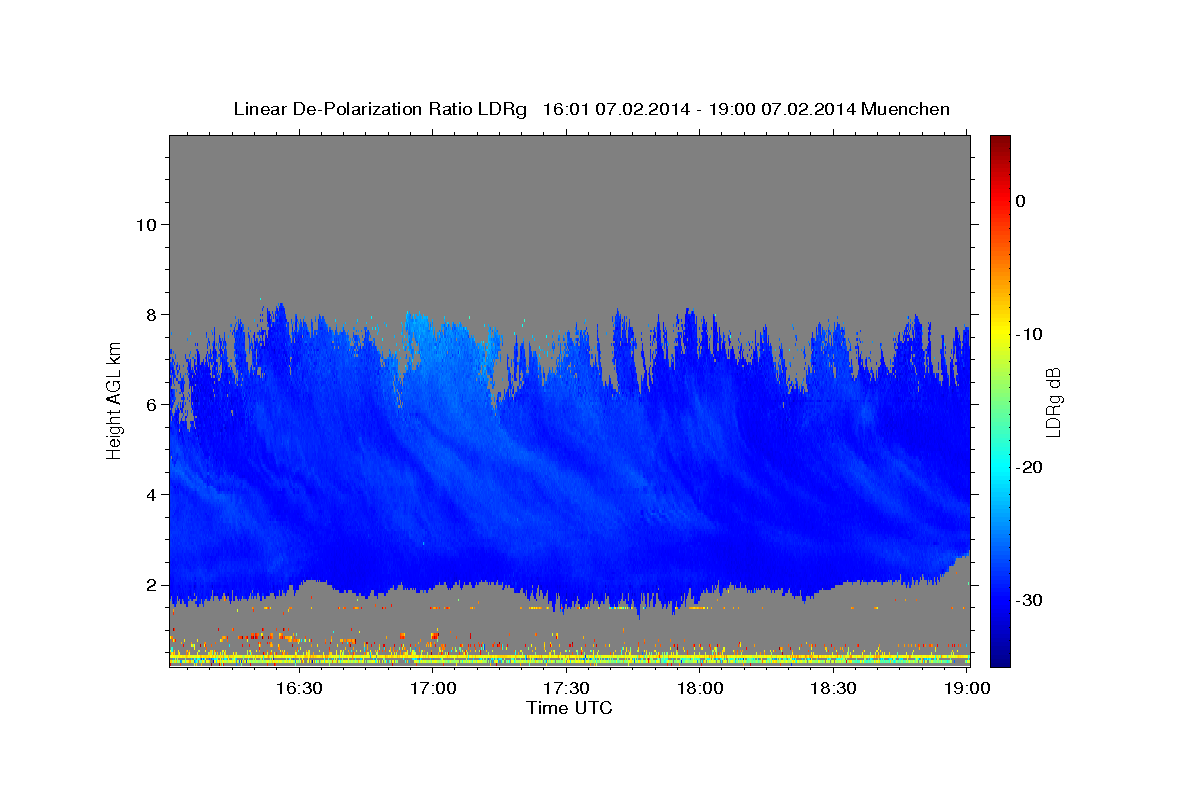Click the 18:30 time tick label

point(833,689)
